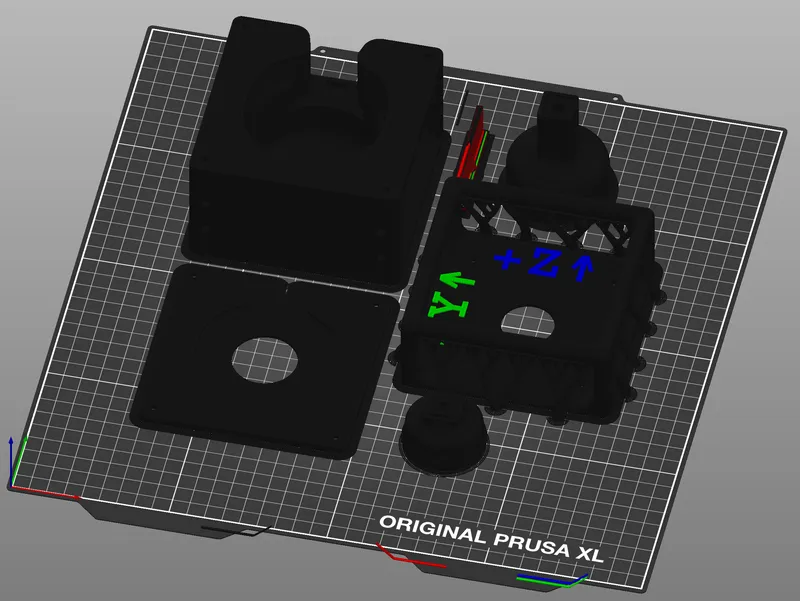Click the ORIGINAL PRUSA XL bed label
800x601 pixels.
(493, 535)
